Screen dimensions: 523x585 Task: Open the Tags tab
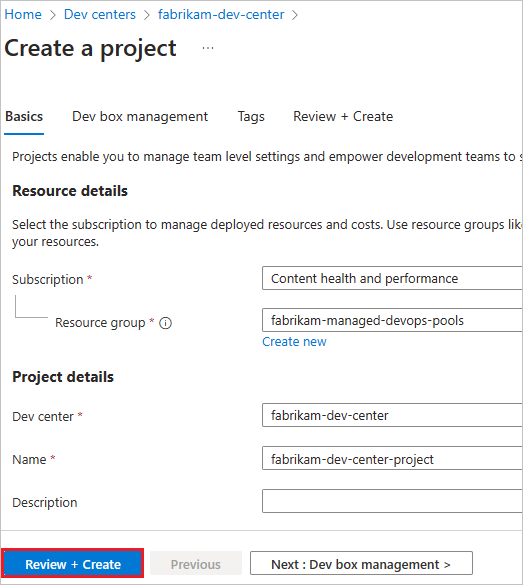click(251, 116)
